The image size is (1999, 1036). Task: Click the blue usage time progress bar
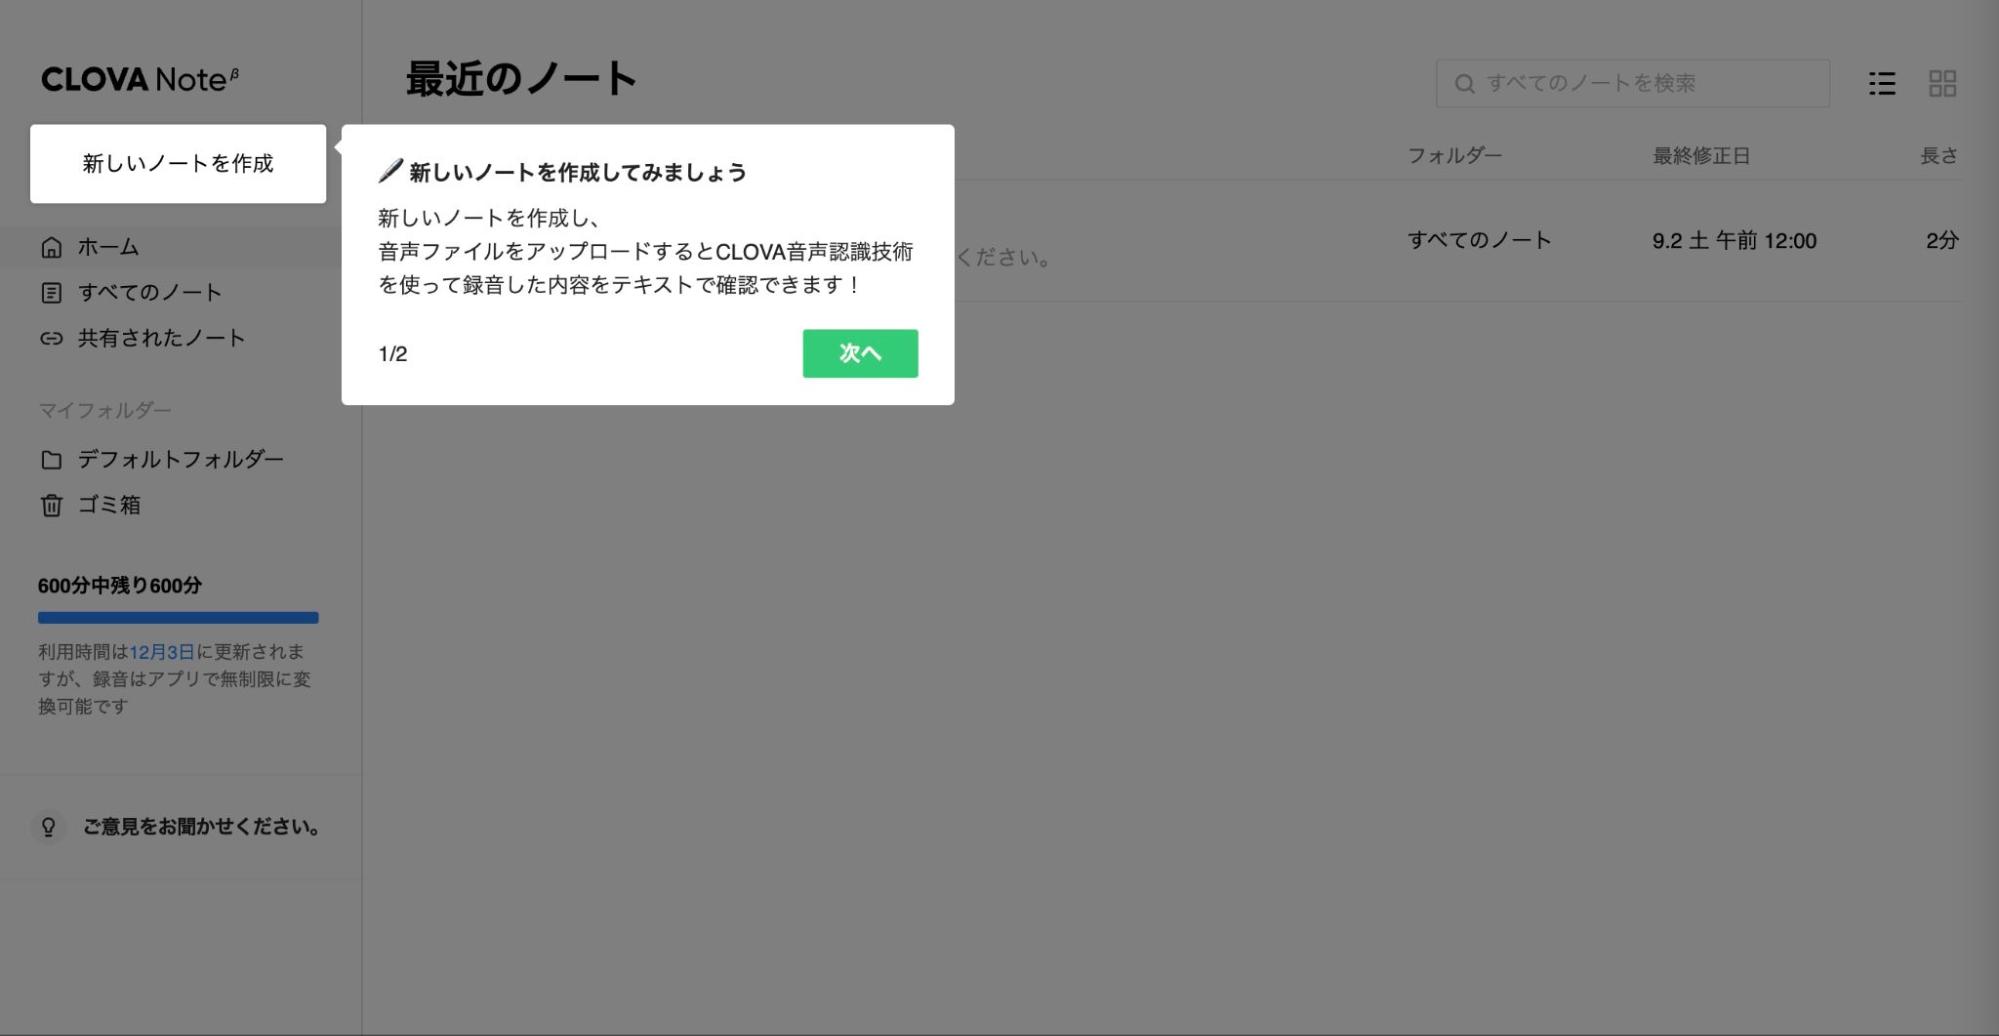coord(178,618)
